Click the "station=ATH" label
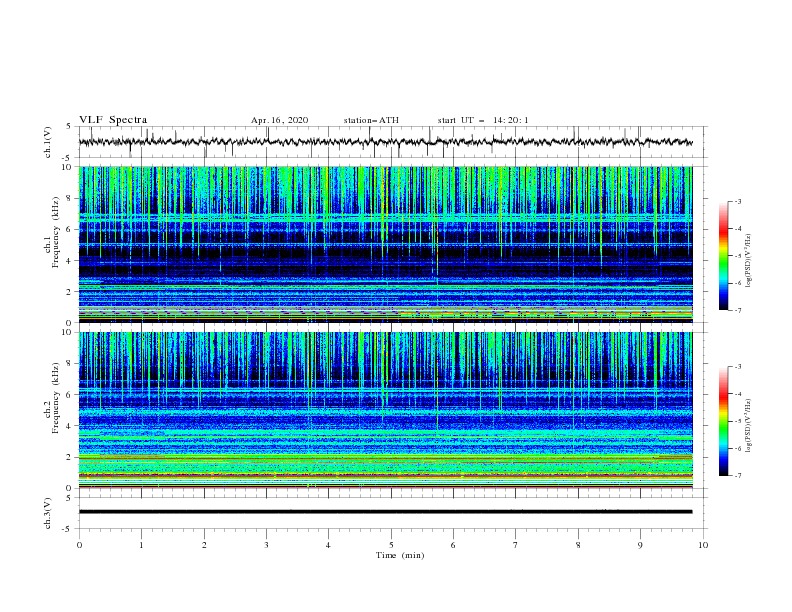 371,120
